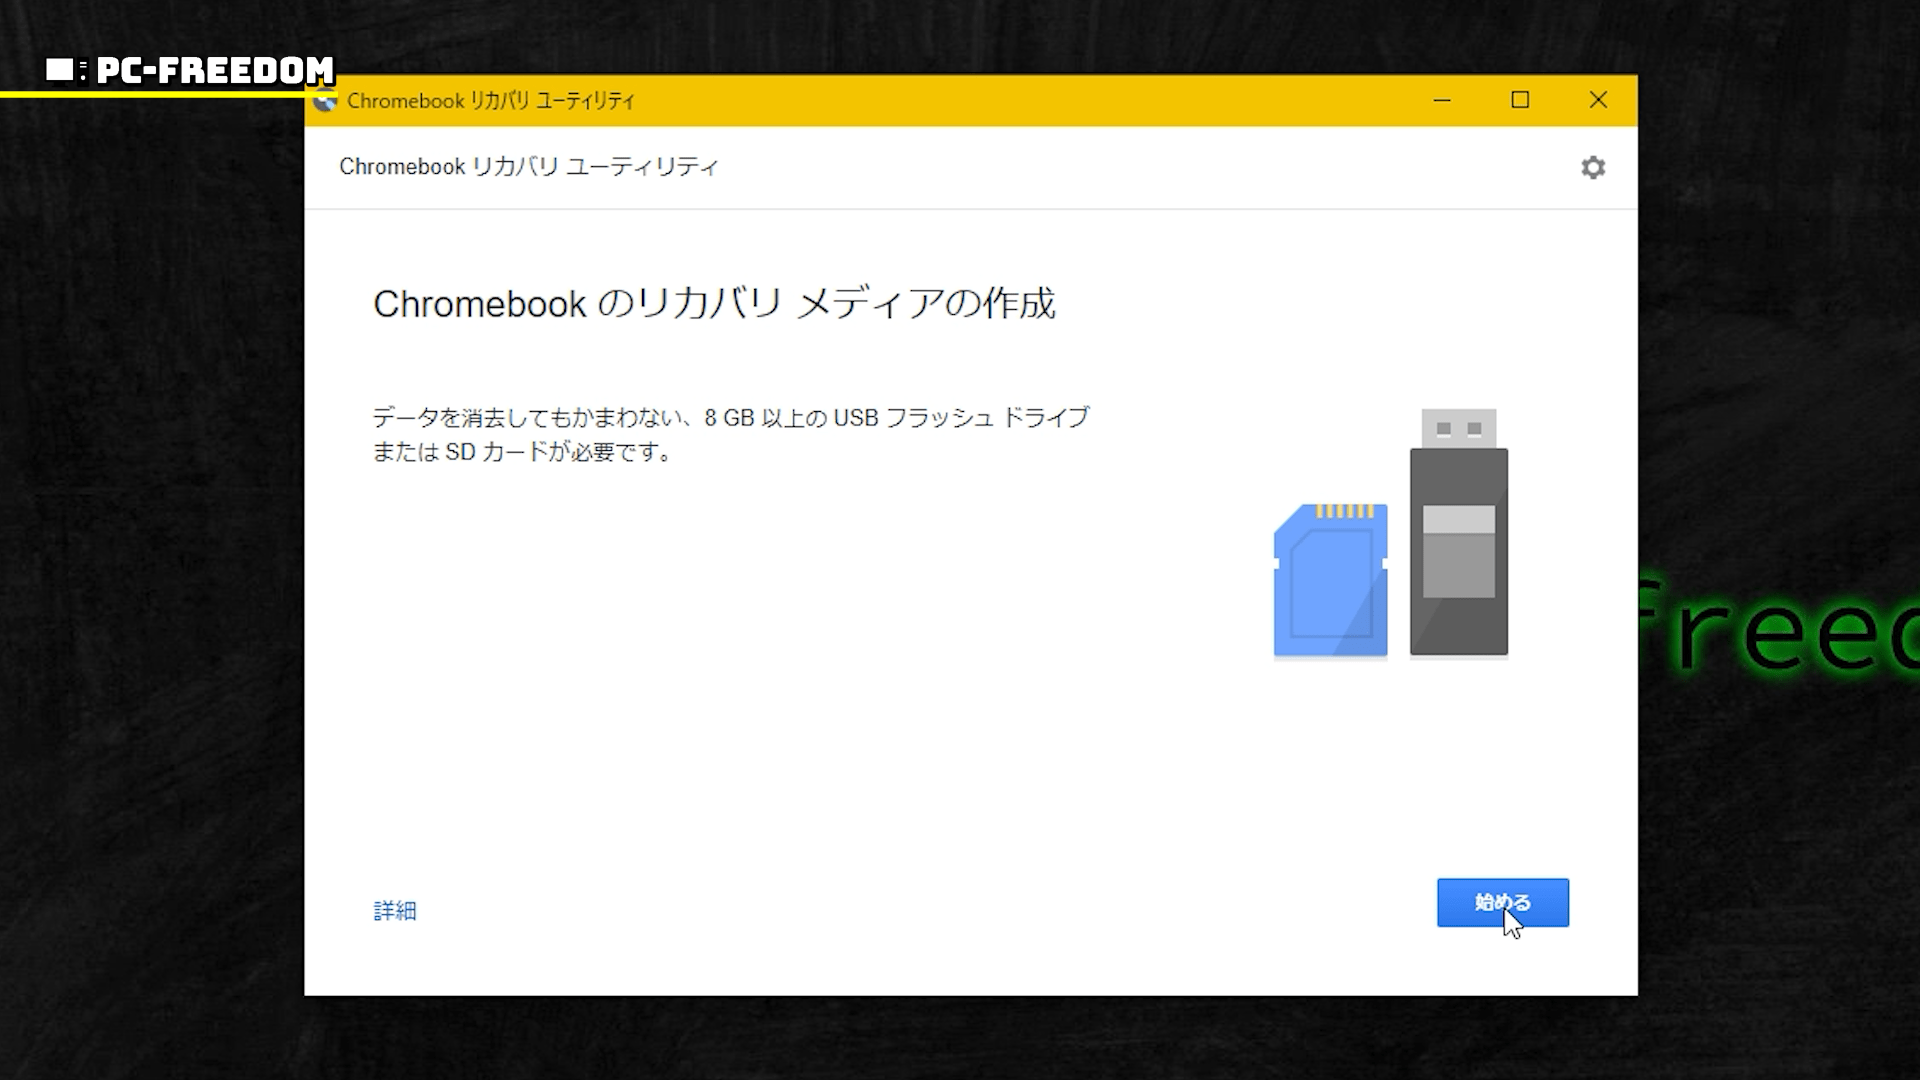The image size is (1920, 1080).
Task: Click the blue 始める button
Action: [1502, 902]
